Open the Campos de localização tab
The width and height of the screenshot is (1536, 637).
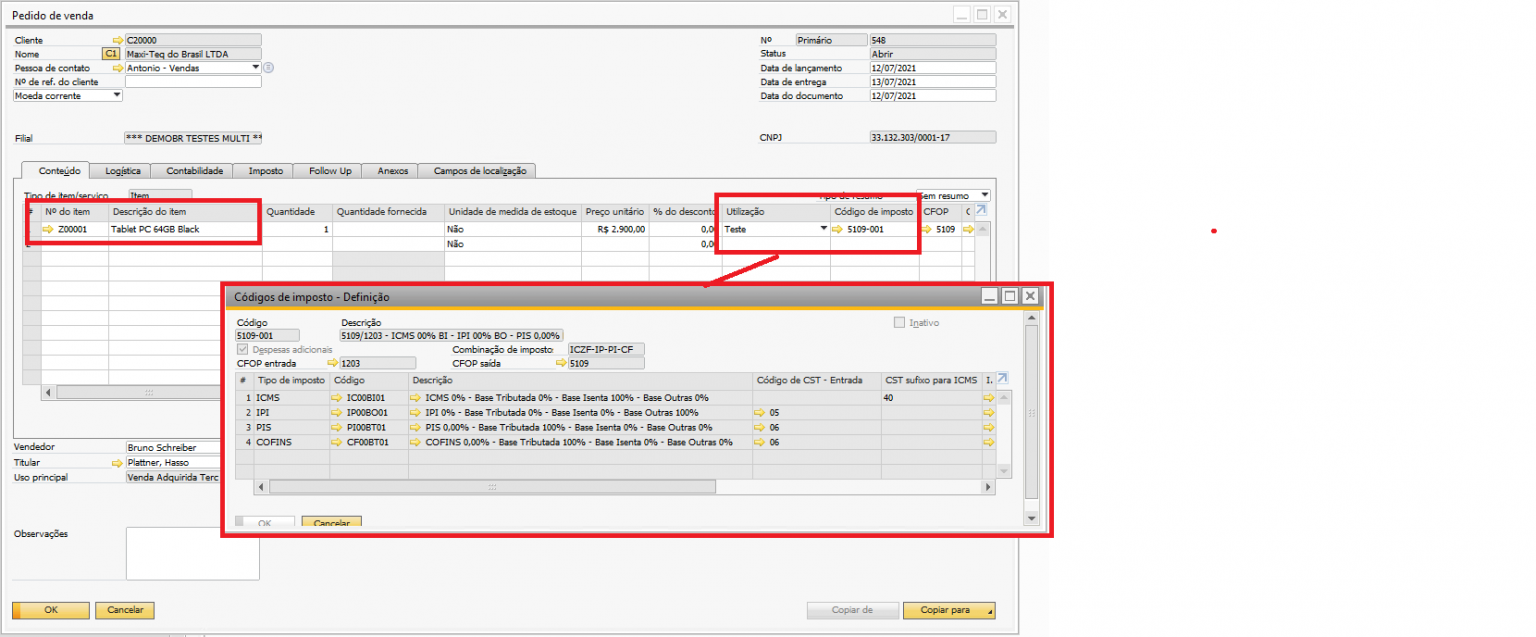[x=479, y=171]
